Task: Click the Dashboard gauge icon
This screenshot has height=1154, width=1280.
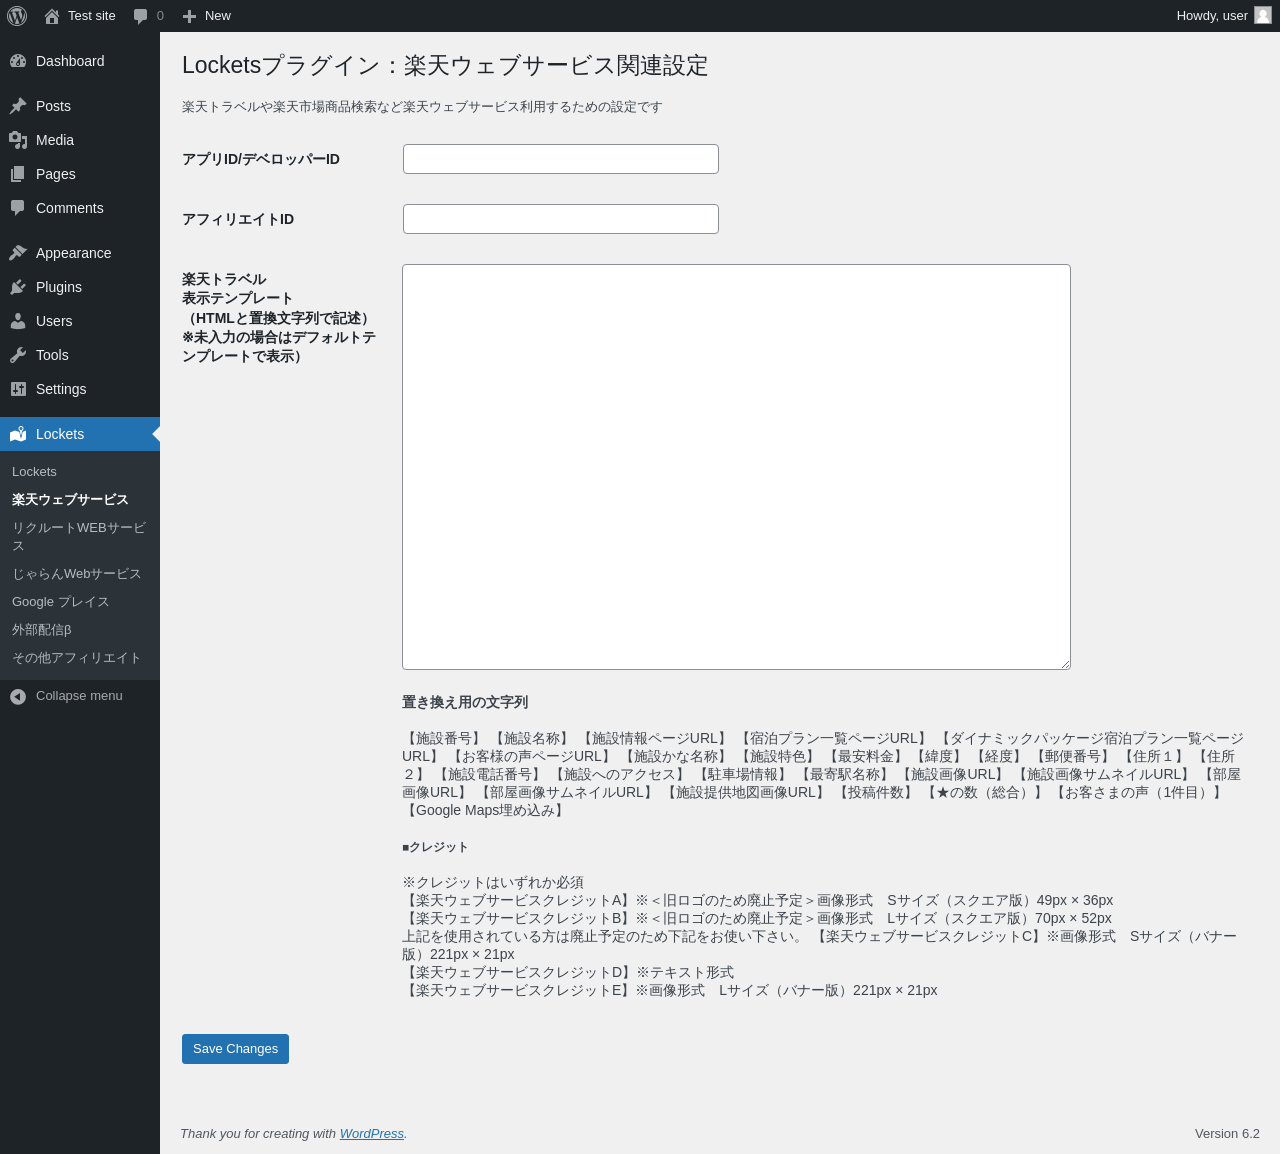Action: click(18, 61)
